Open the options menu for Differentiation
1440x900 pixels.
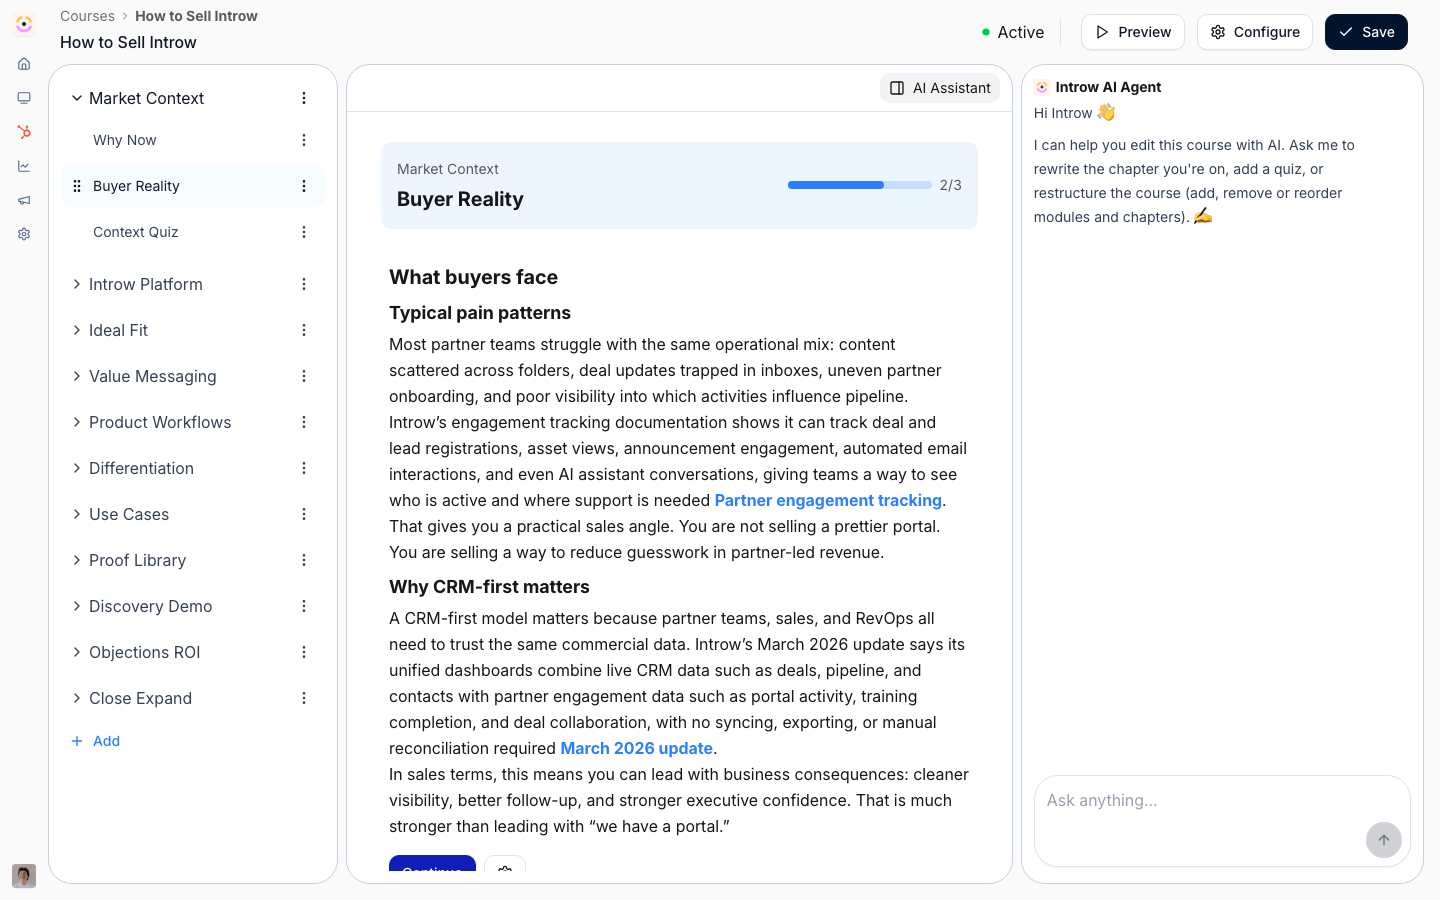(x=304, y=468)
